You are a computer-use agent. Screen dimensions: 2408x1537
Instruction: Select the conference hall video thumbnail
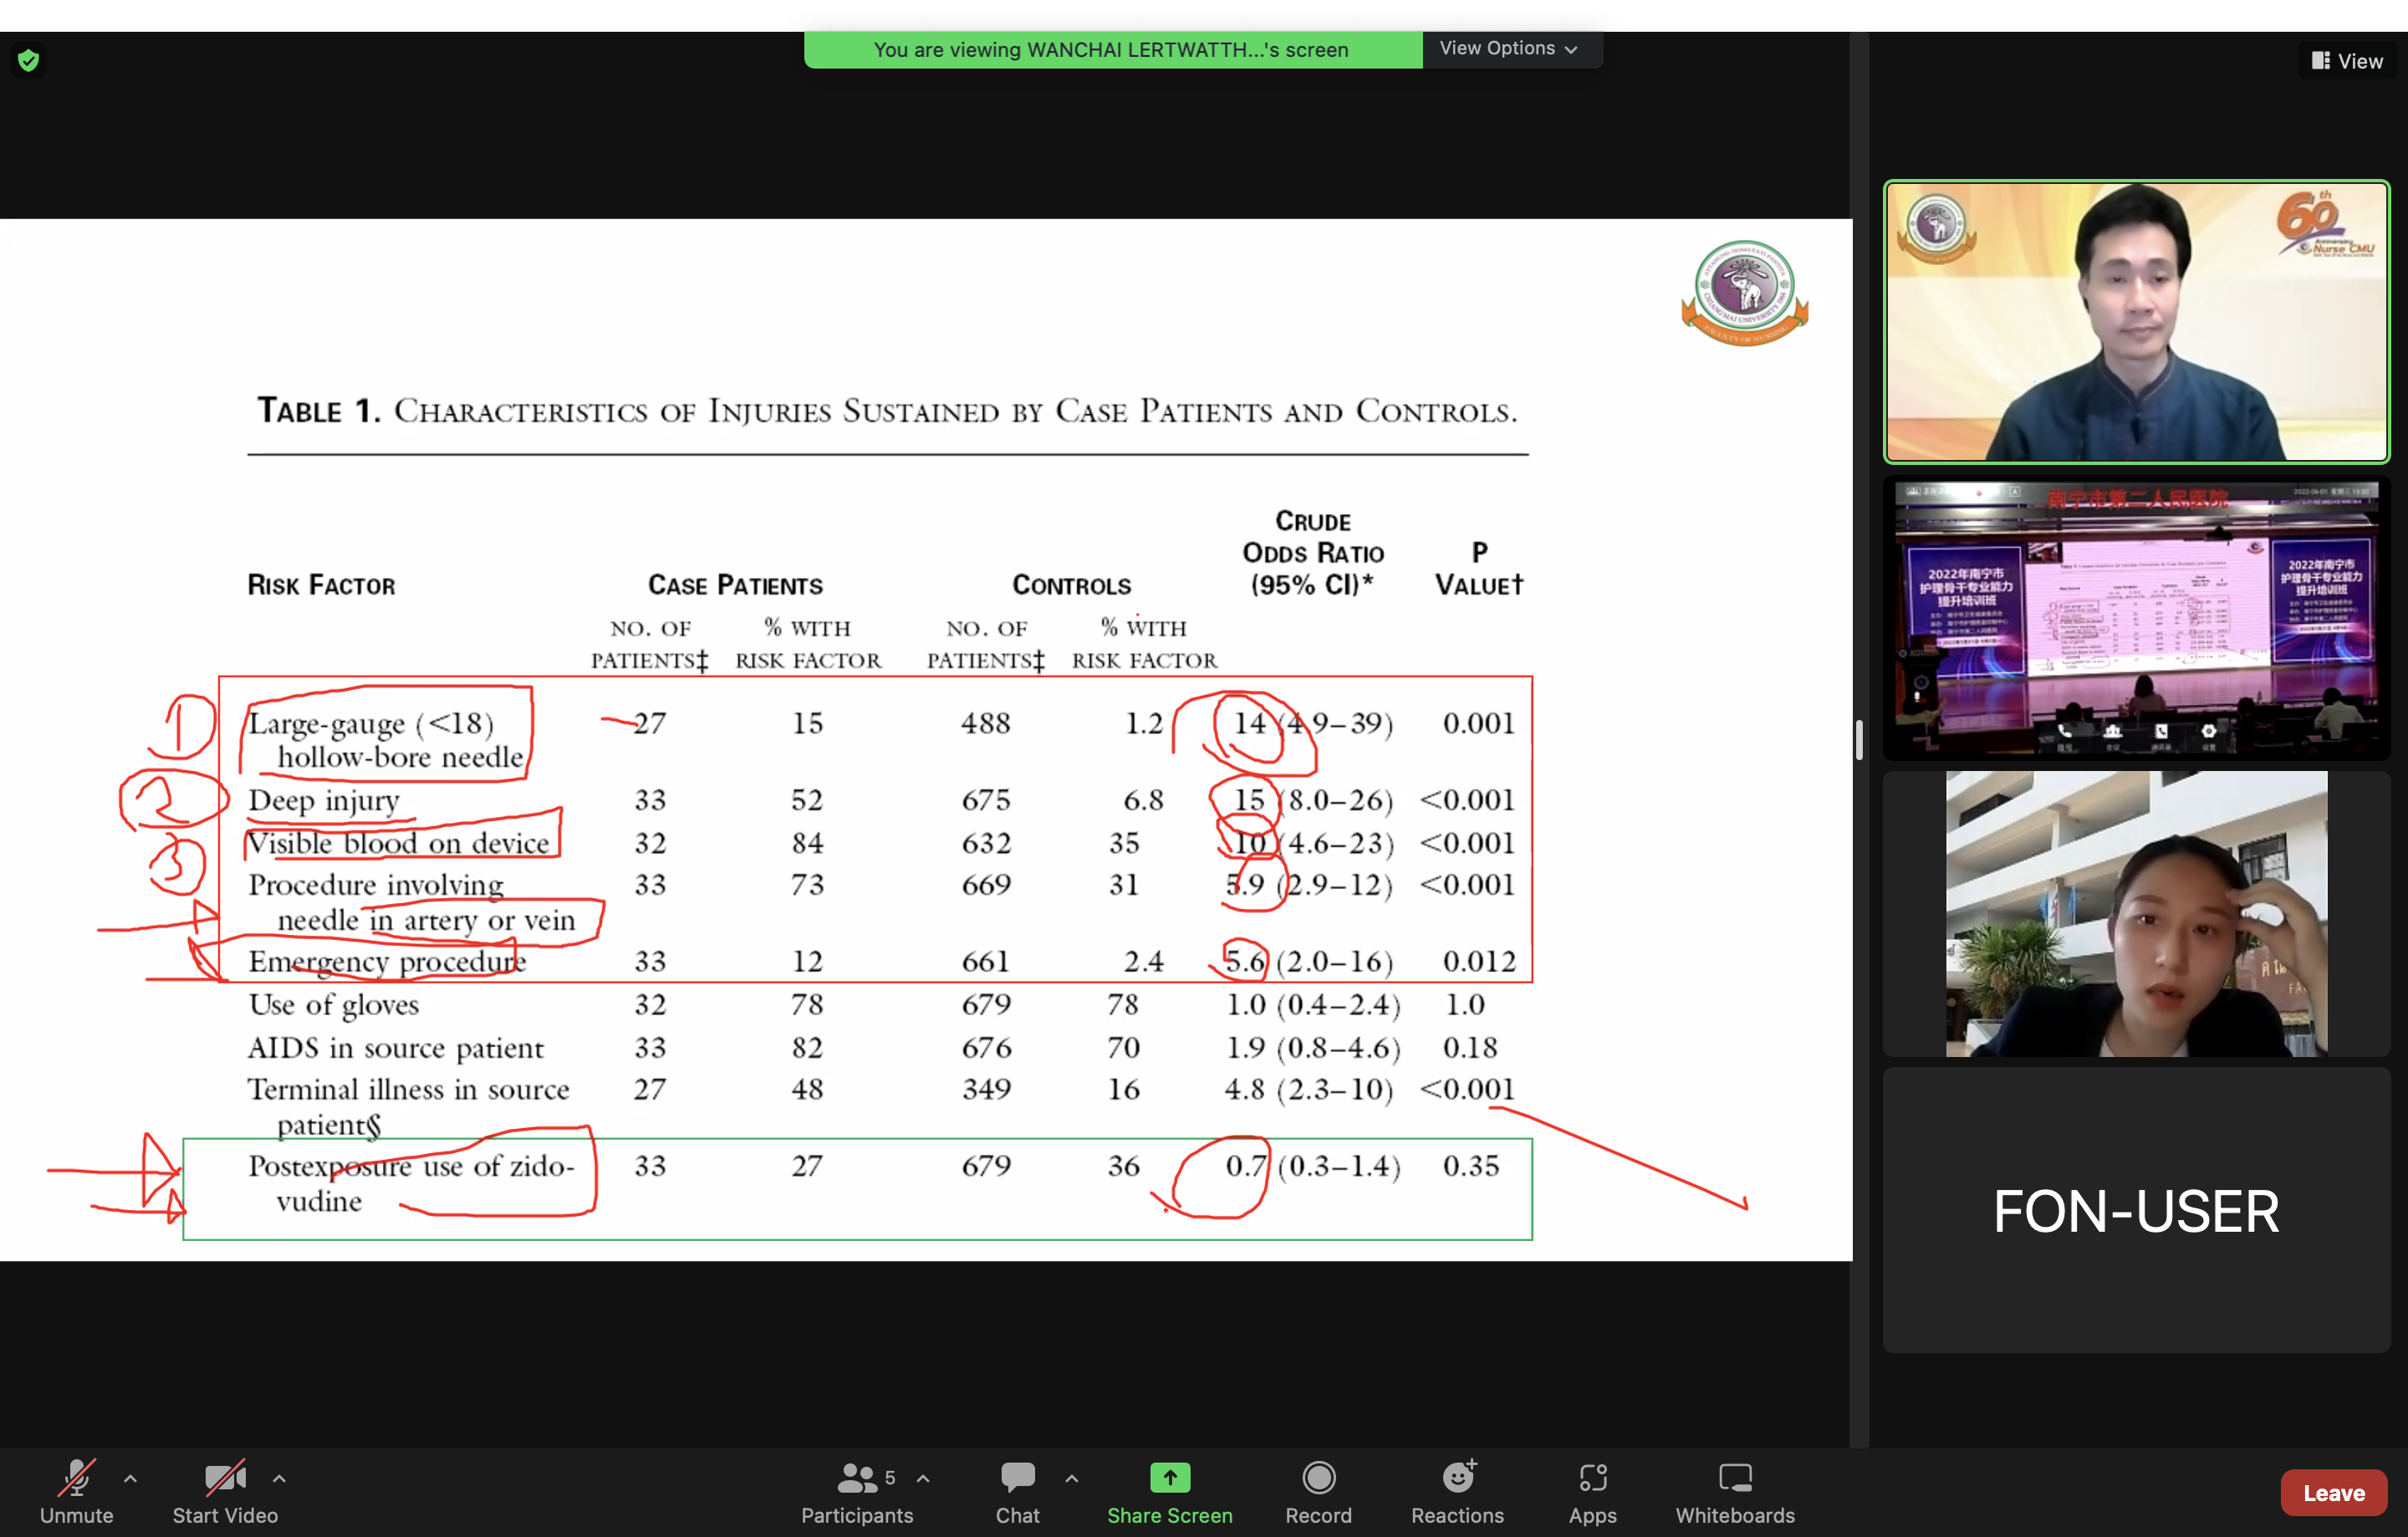point(2136,618)
